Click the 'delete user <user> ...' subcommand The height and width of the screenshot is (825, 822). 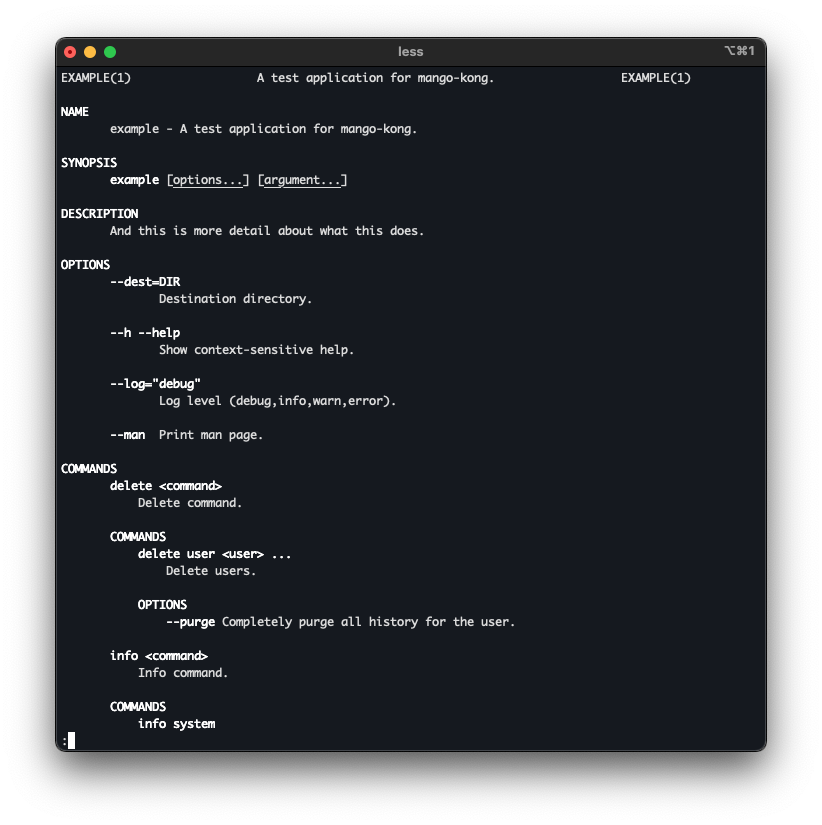214,554
